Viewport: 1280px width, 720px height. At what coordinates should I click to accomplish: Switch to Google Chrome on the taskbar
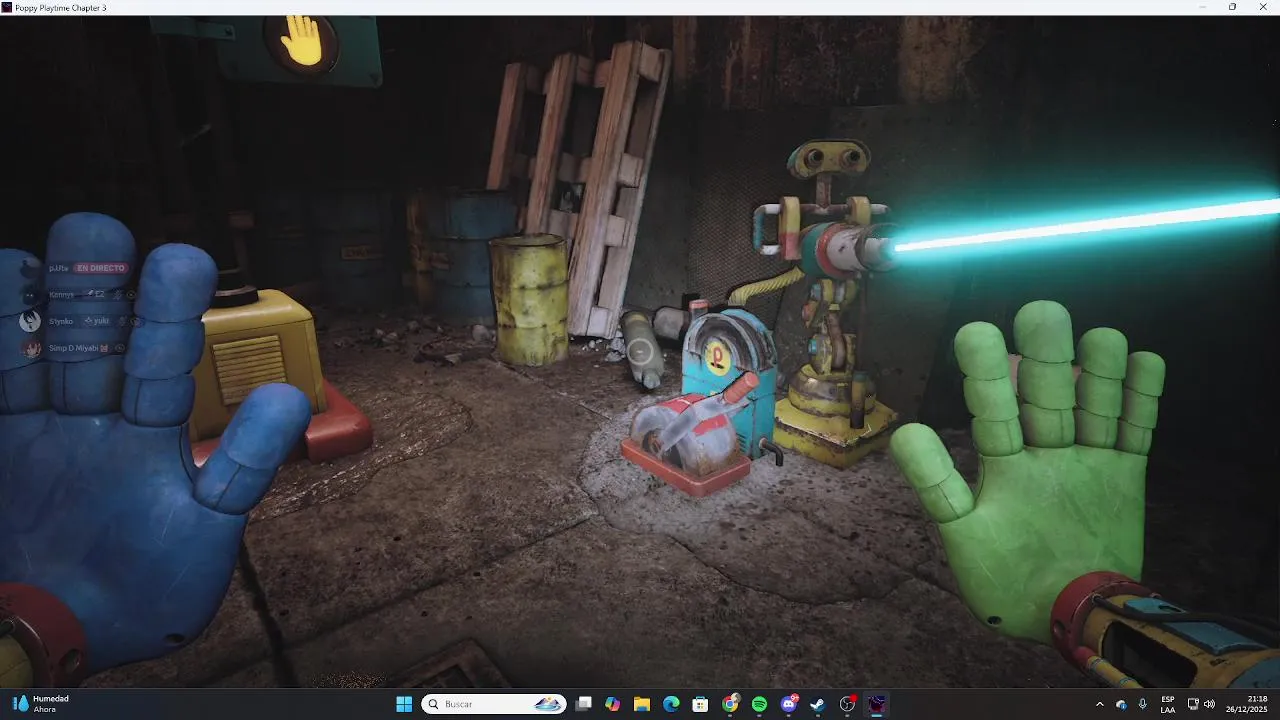coord(731,704)
